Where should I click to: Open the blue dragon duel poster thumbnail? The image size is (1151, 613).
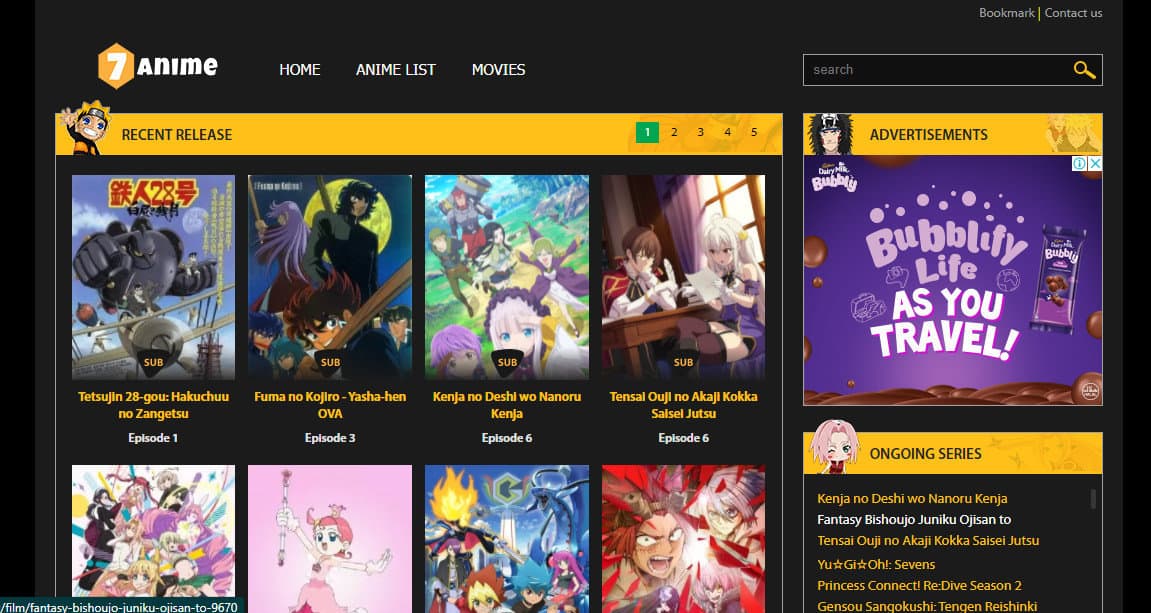click(507, 539)
